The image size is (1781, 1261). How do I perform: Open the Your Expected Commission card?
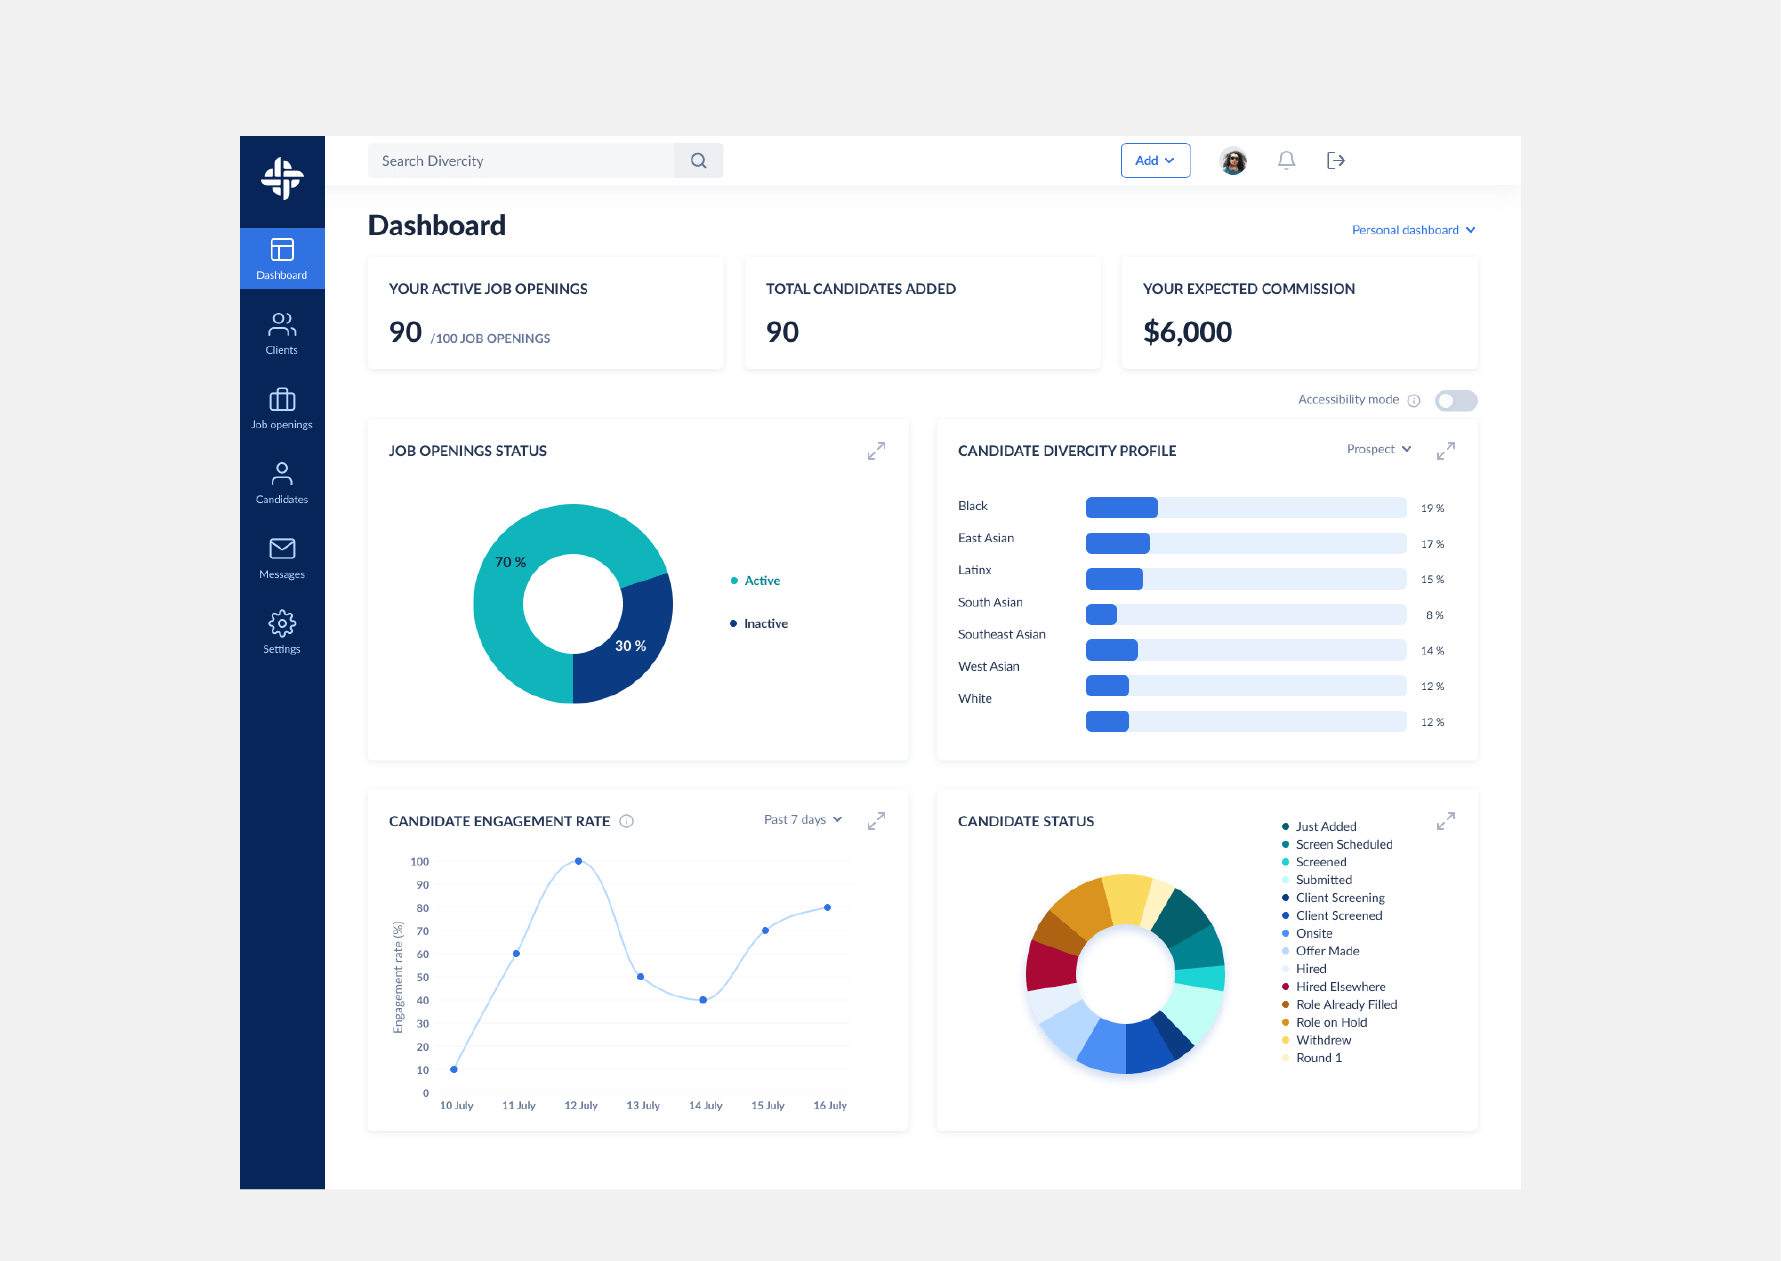point(1300,314)
